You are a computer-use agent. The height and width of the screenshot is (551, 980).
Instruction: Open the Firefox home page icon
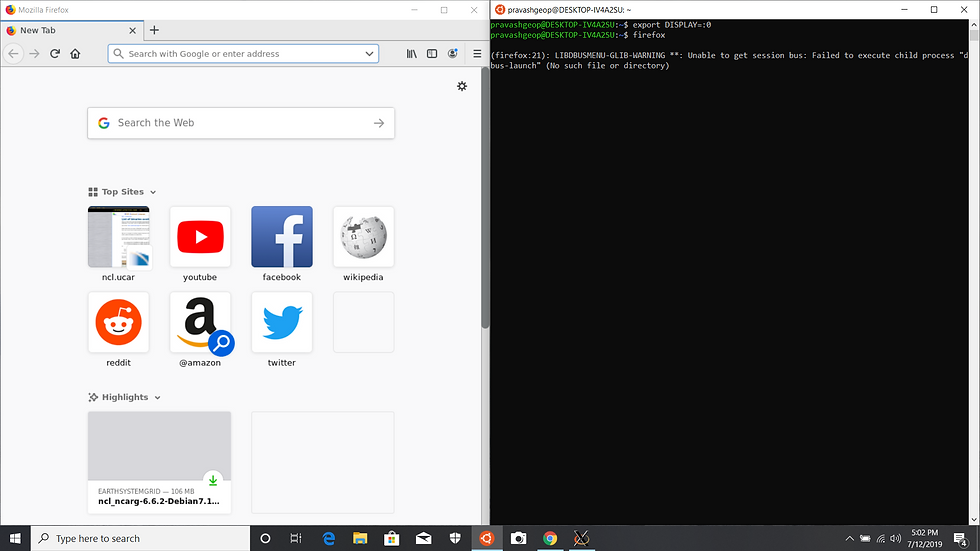75,54
